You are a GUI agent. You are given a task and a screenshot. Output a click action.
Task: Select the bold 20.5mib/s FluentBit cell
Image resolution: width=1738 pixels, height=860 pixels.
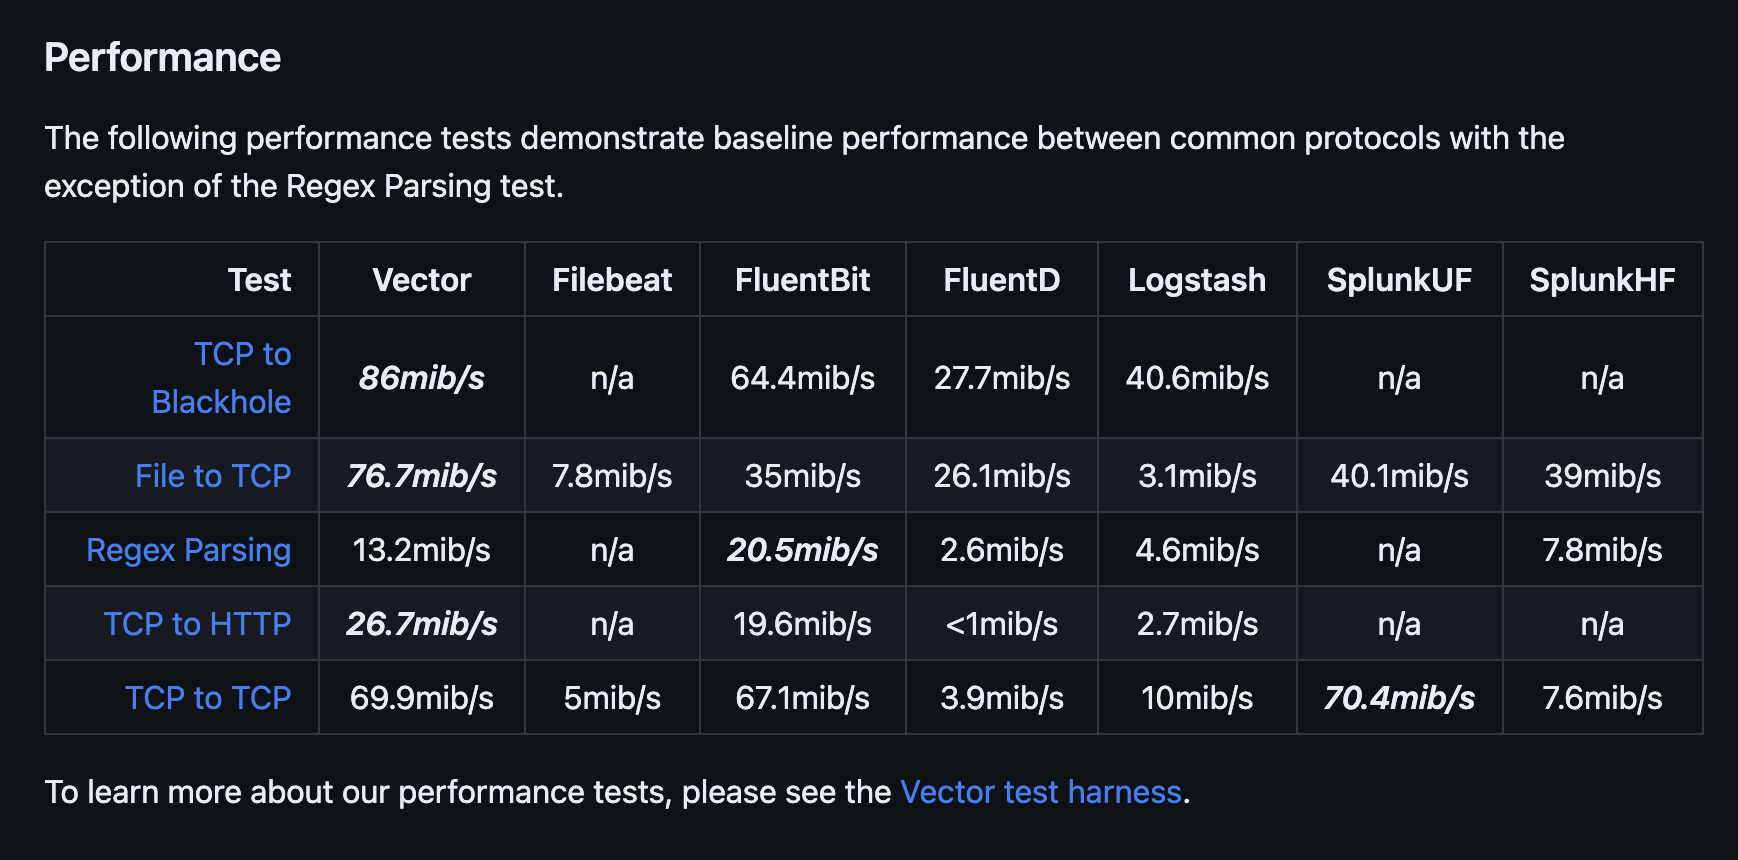pyautogui.click(x=803, y=550)
